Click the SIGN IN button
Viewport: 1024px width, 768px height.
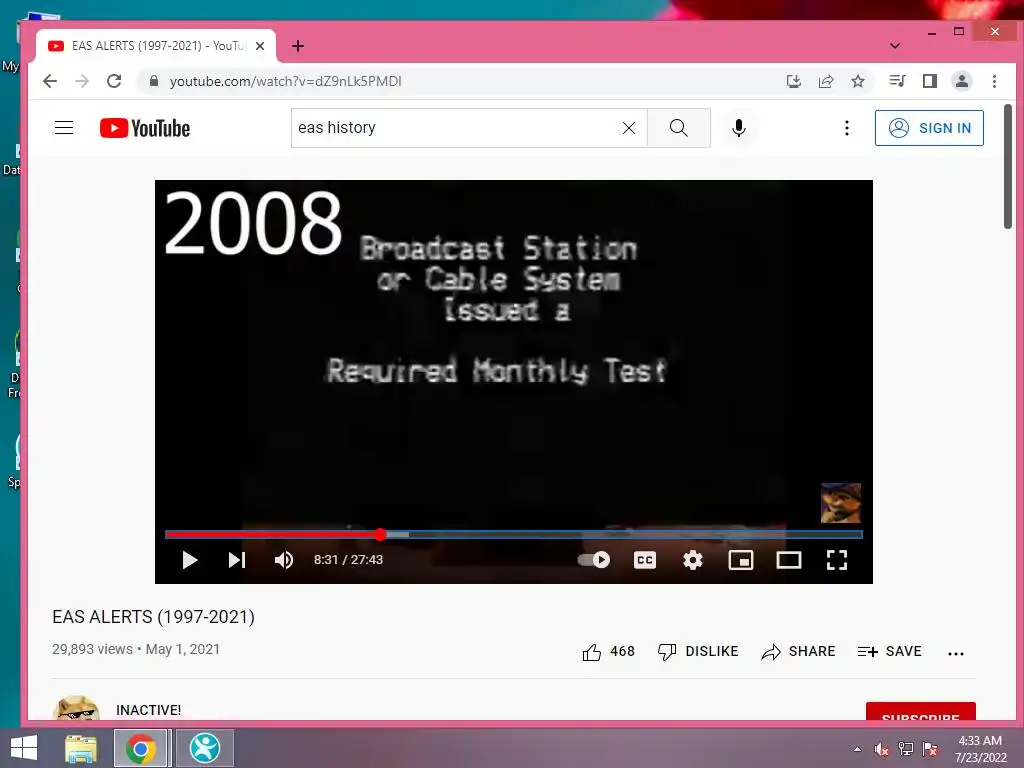click(x=929, y=128)
